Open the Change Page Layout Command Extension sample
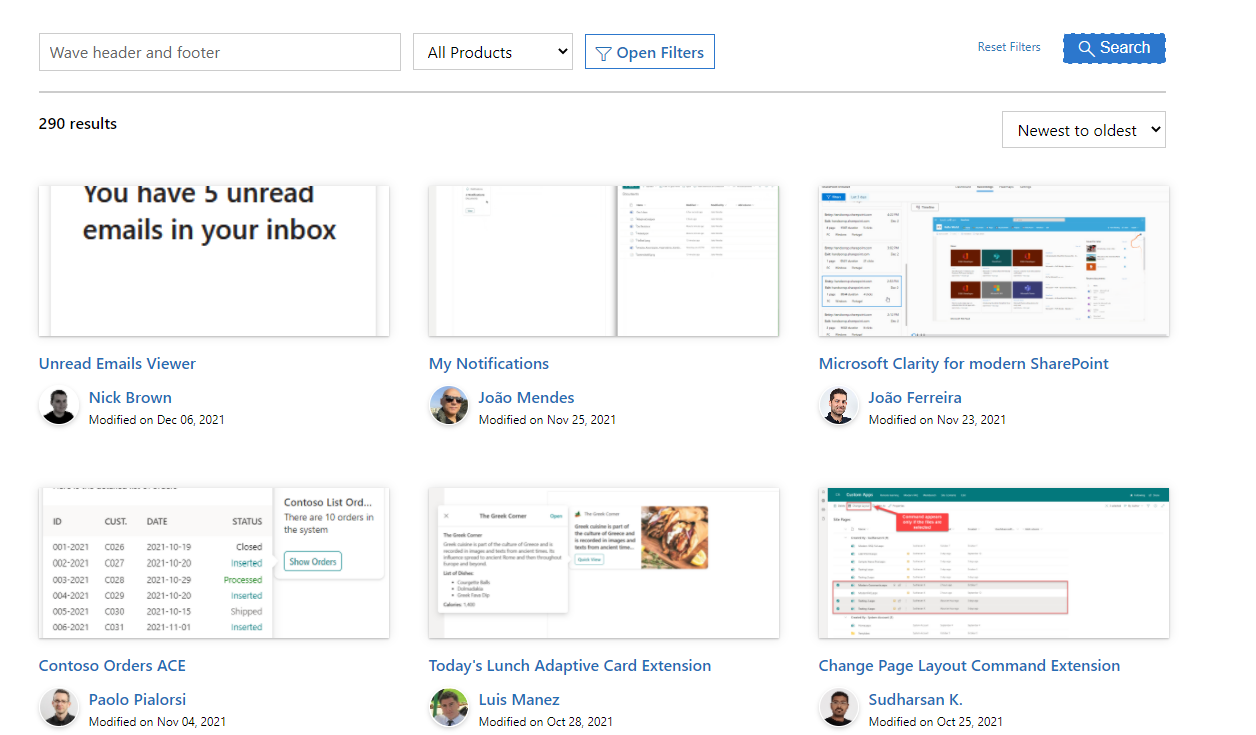This screenshot has height=735, width=1256. [x=969, y=665]
